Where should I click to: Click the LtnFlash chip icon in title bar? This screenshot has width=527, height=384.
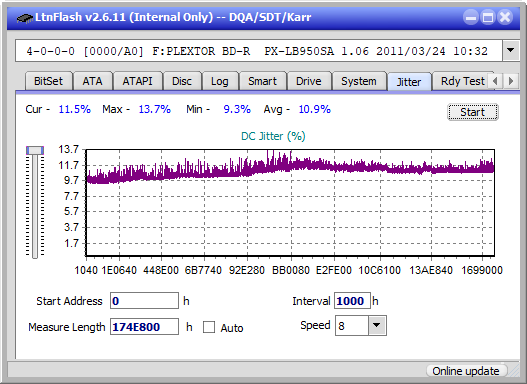(24, 17)
